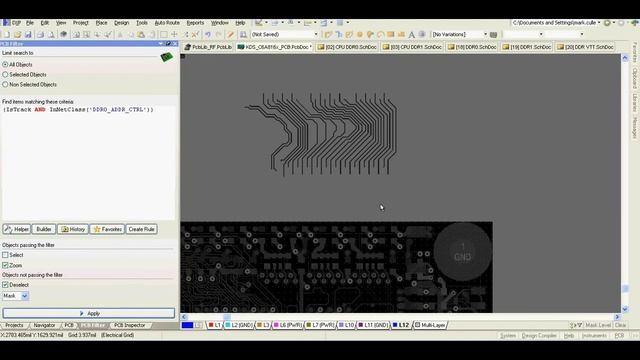This screenshot has height=360, width=640.
Task: Switch to PcbLib_RF.PcbLib document tab
Action: pos(208,47)
